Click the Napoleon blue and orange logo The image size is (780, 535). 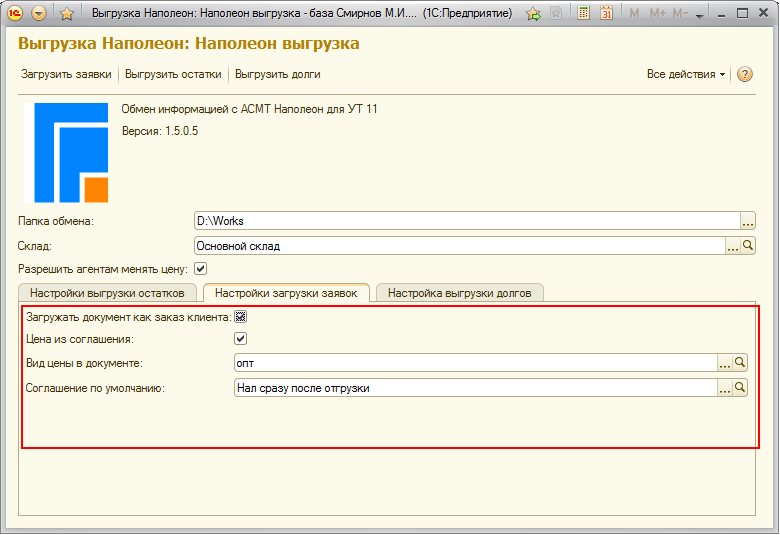pyautogui.click(x=66, y=152)
